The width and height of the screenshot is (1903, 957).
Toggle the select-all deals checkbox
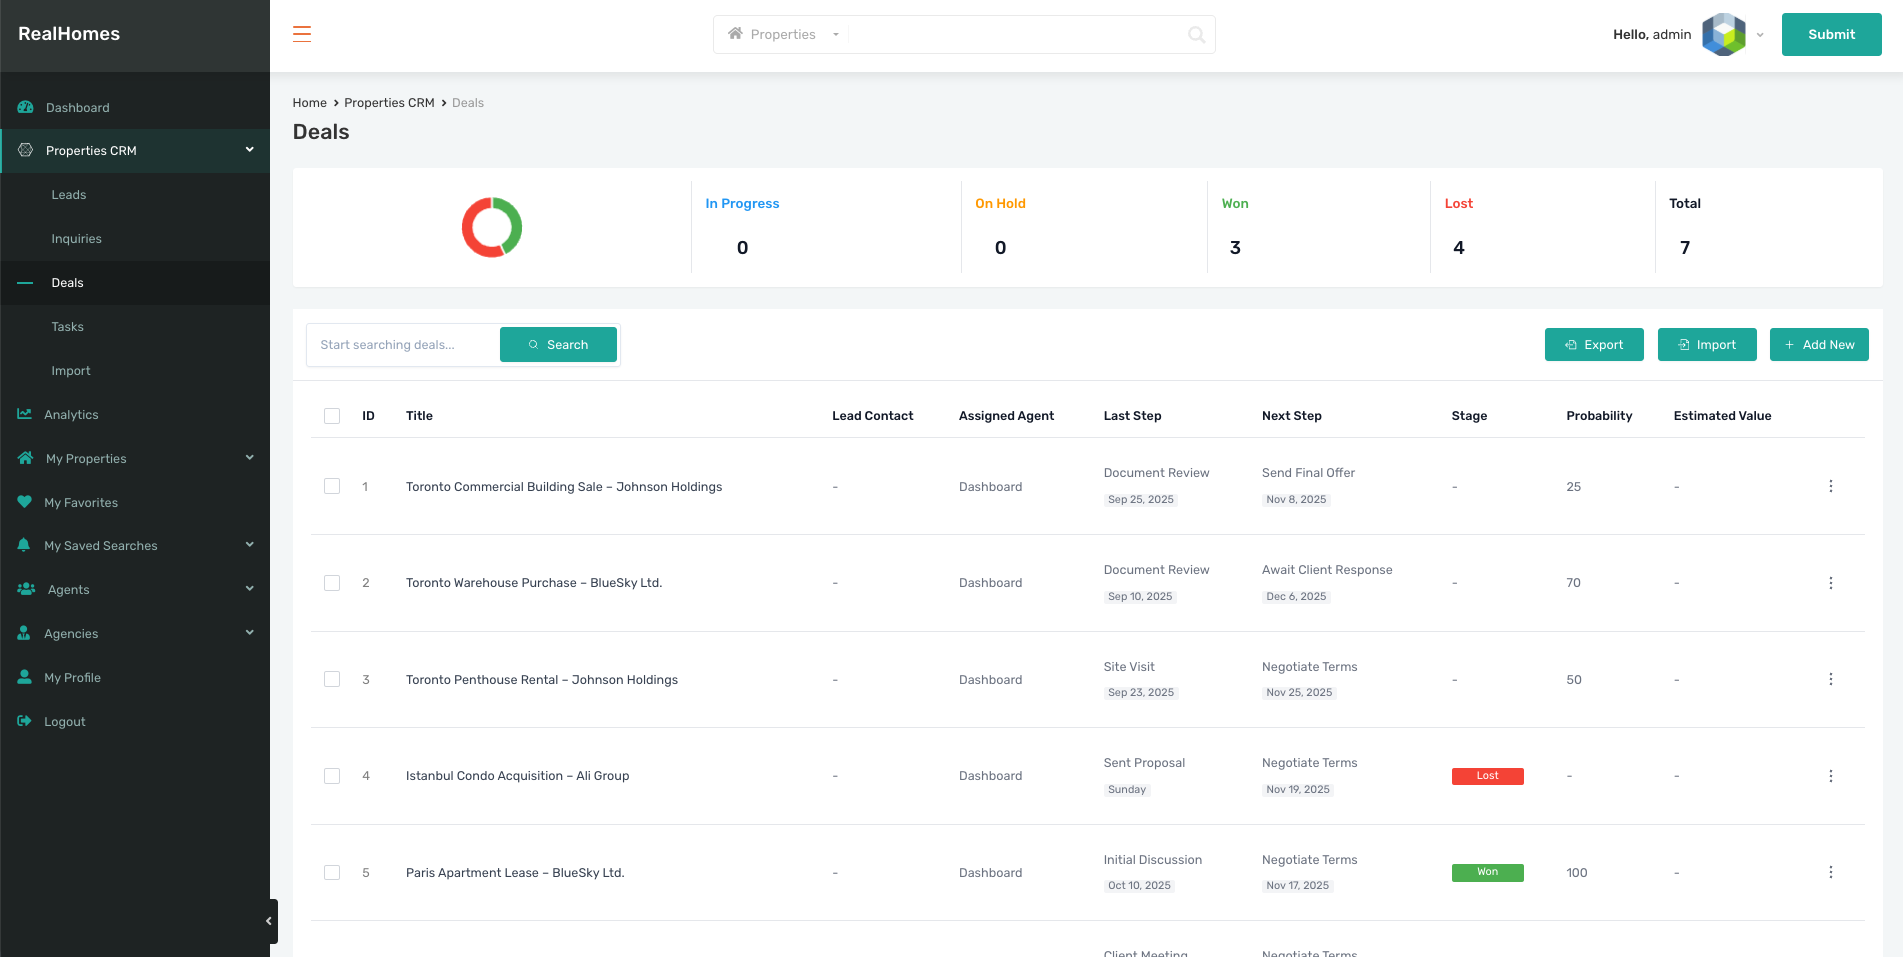pos(332,416)
